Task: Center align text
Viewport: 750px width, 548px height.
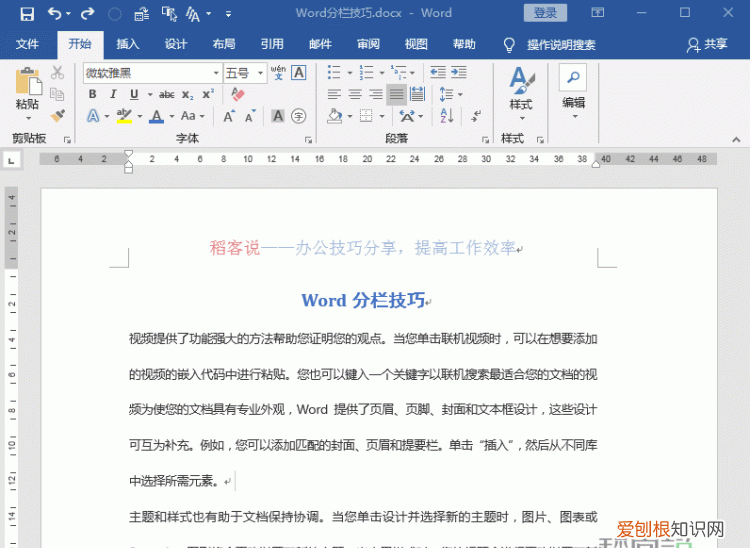Action: [x=355, y=94]
